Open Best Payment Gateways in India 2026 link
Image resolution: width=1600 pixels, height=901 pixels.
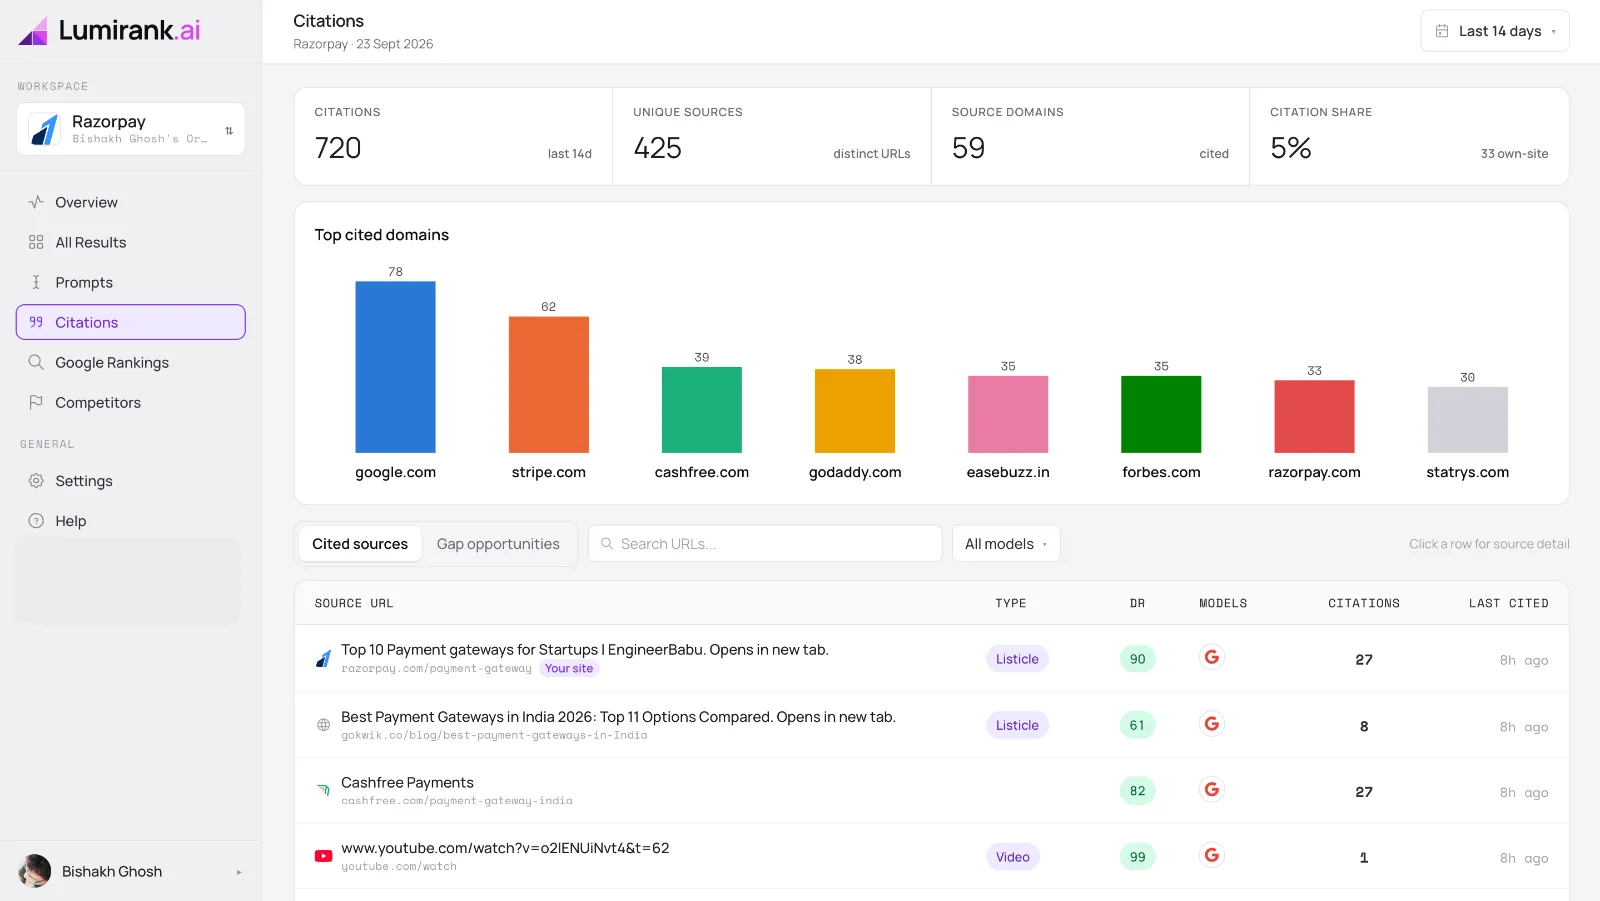coord(618,717)
